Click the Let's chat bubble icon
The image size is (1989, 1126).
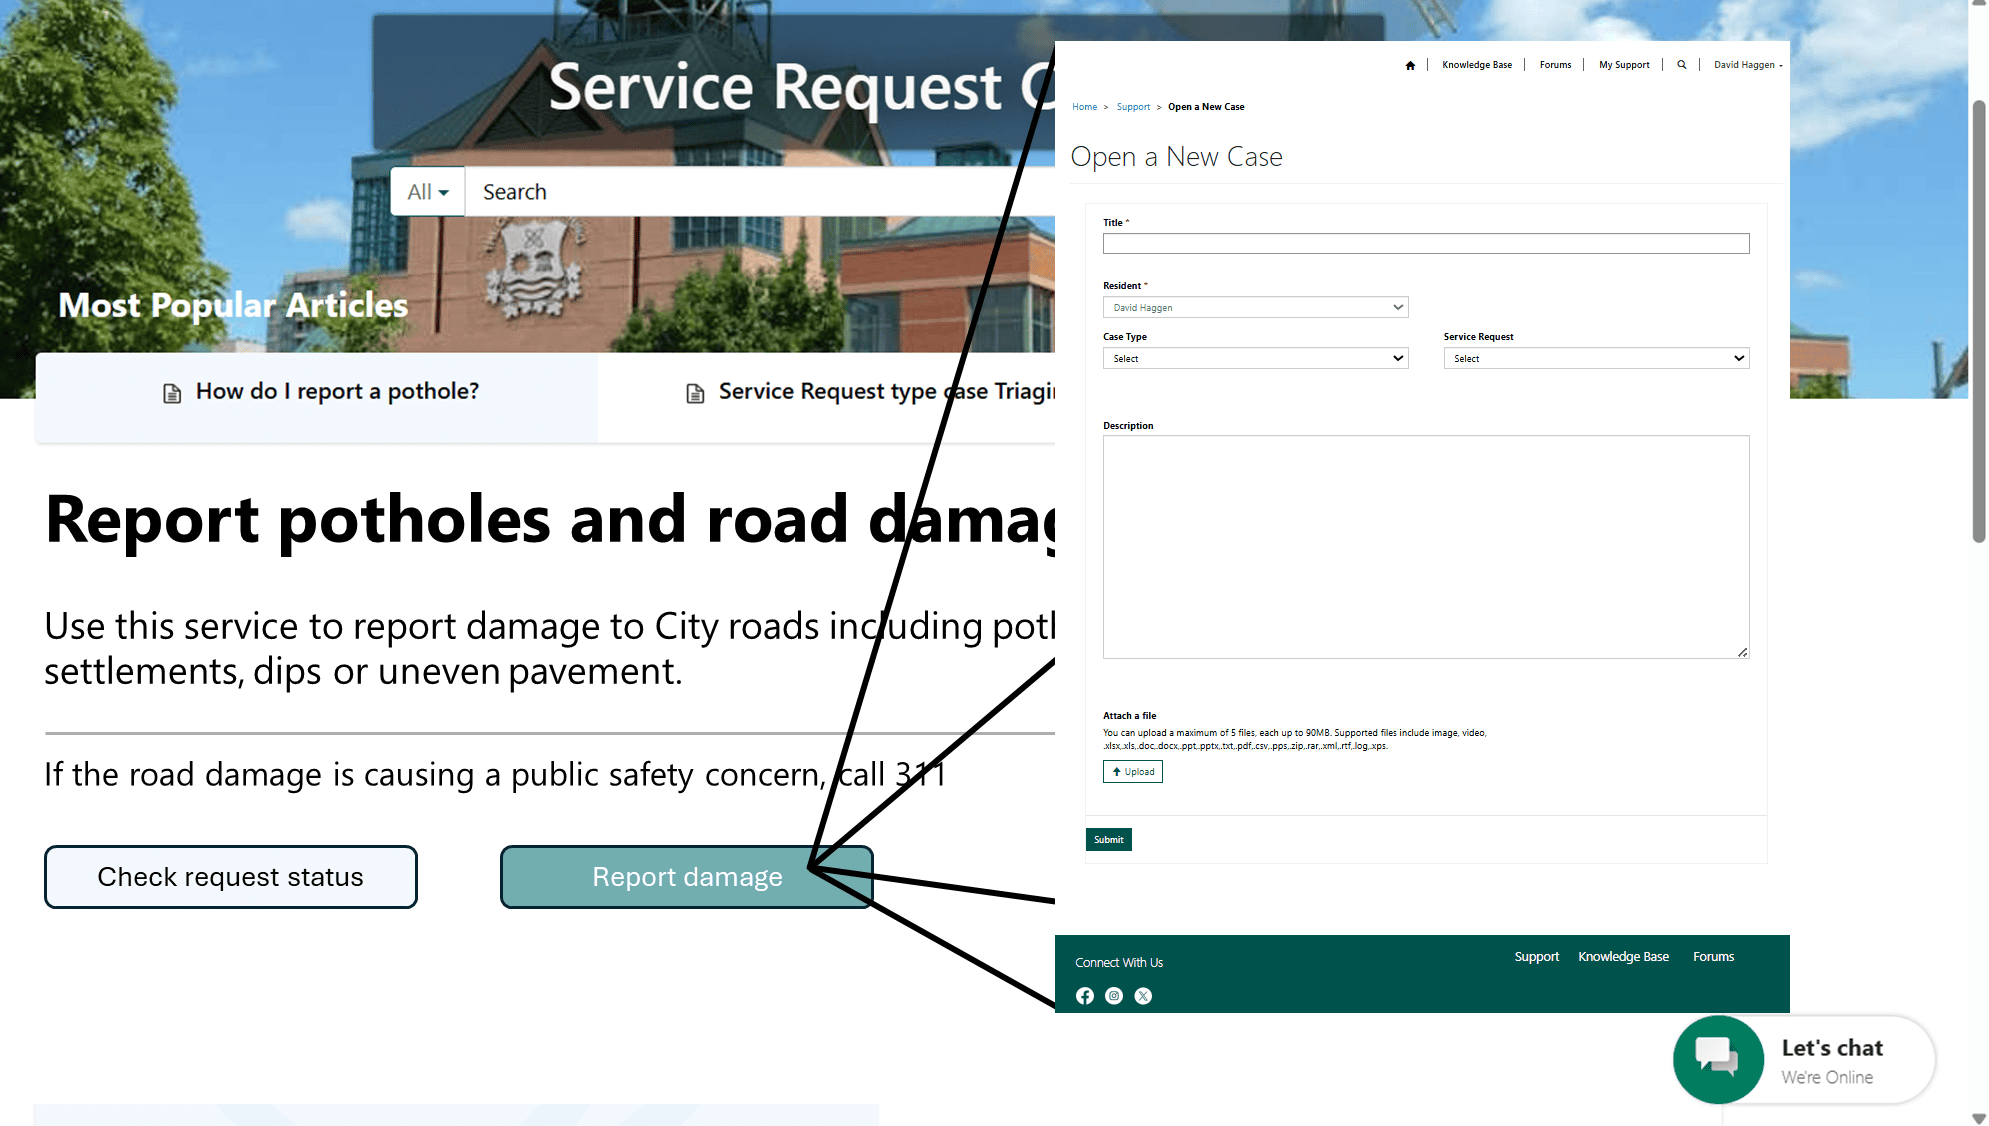pyautogui.click(x=1718, y=1058)
